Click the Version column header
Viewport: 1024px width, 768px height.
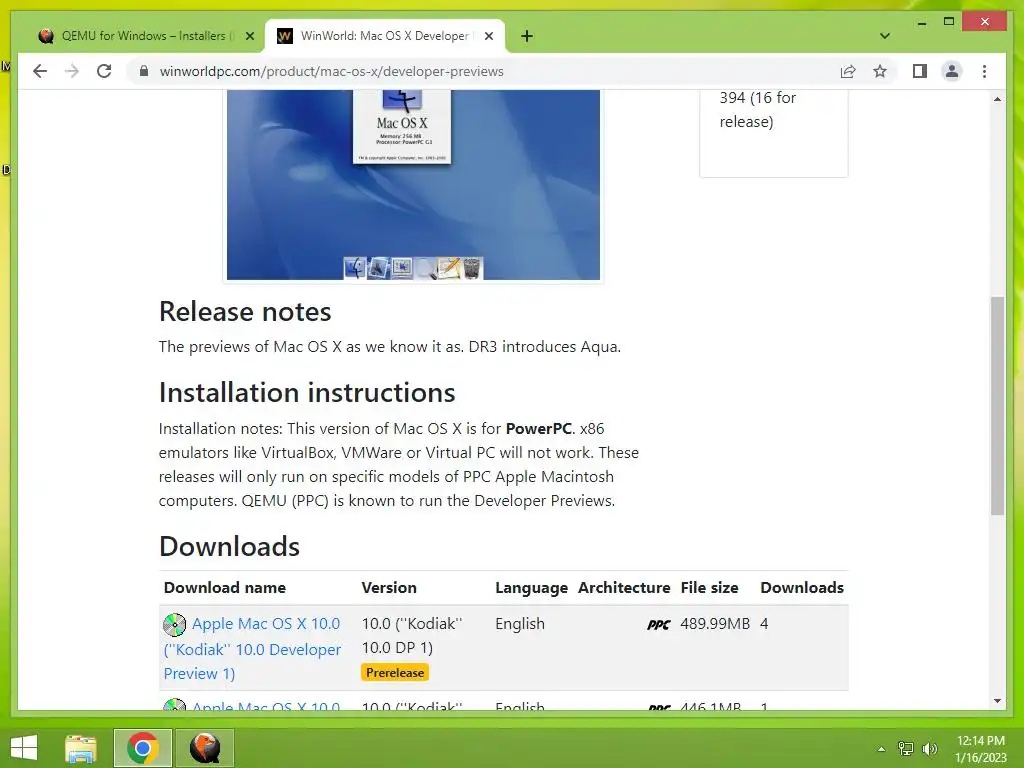389,587
